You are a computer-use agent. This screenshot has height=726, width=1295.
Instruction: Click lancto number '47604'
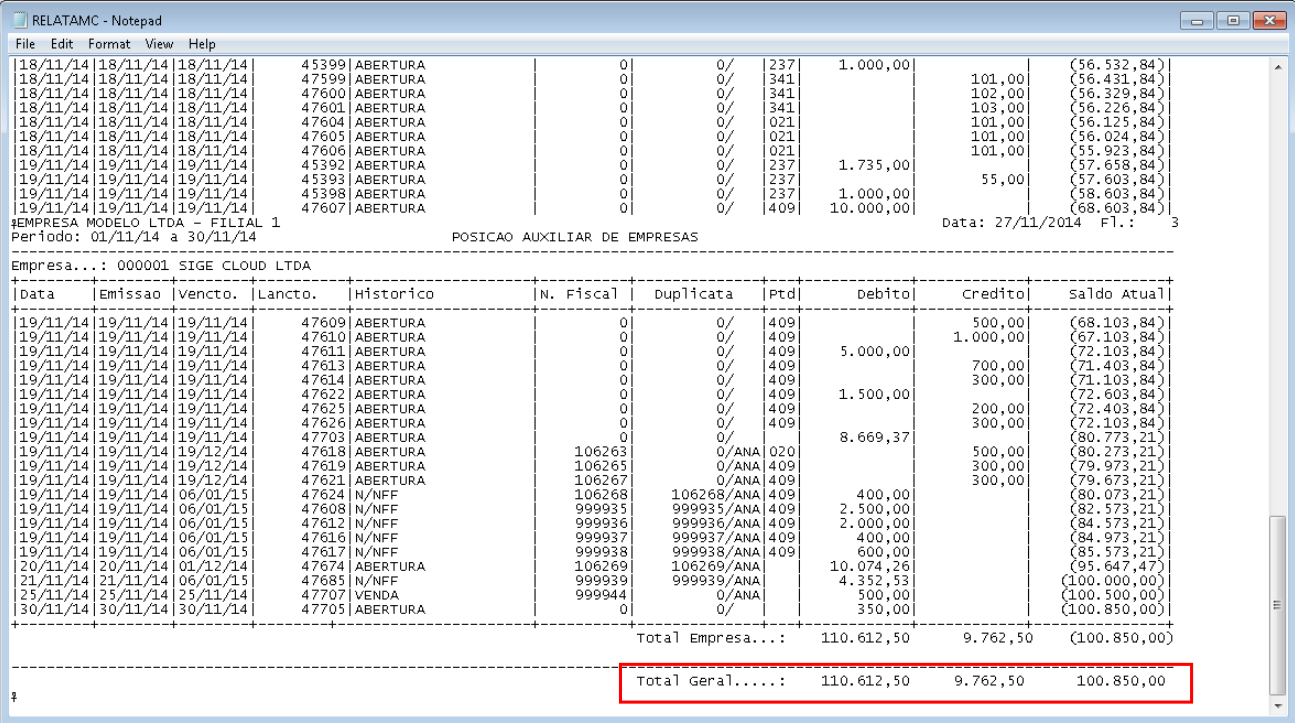pyautogui.click(x=324, y=122)
